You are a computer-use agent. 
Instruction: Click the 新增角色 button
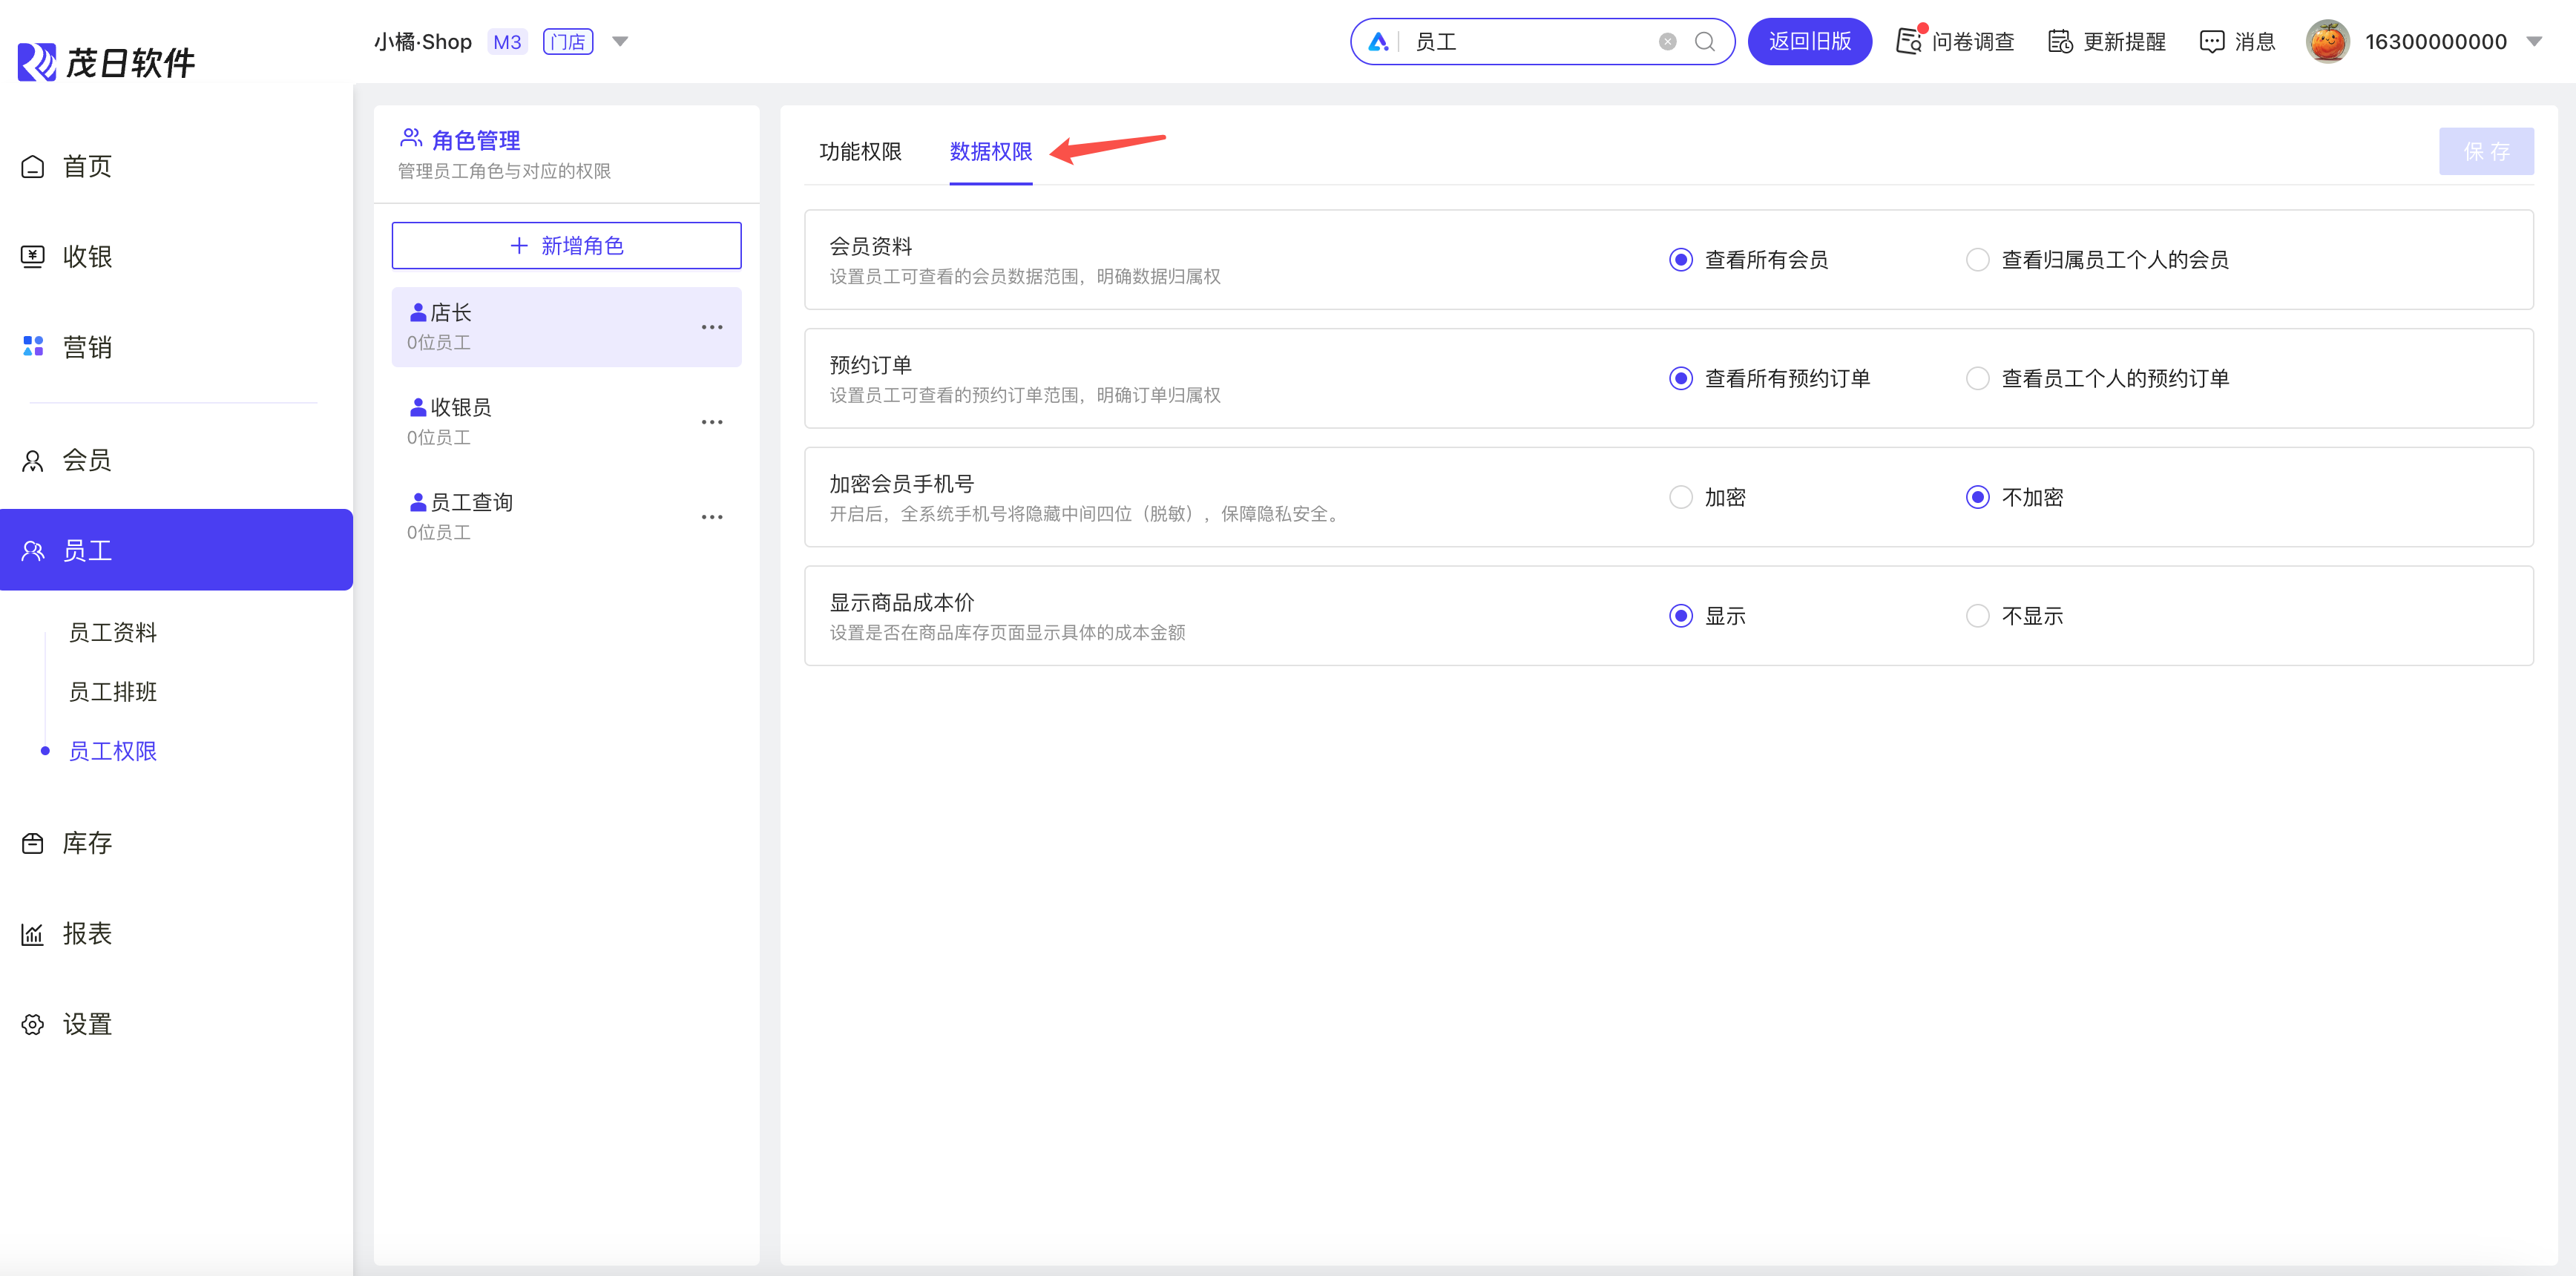point(566,246)
